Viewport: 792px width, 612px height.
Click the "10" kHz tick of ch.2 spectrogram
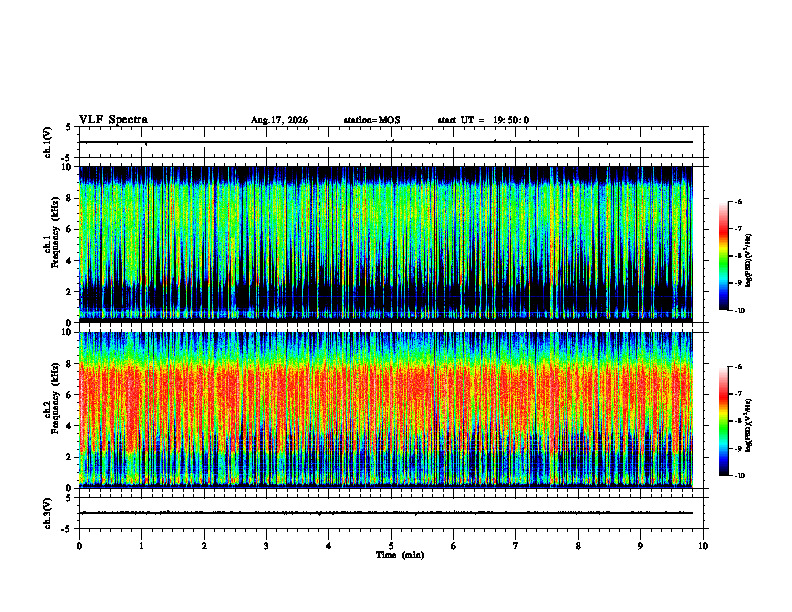pos(67,332)
